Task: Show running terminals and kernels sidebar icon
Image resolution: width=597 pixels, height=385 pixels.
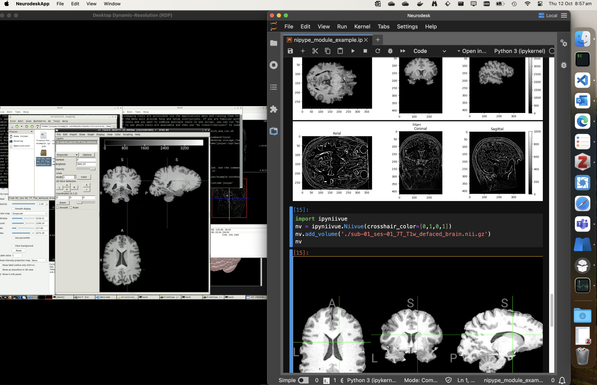Action: pyautogui.click(x=273, y=65)
